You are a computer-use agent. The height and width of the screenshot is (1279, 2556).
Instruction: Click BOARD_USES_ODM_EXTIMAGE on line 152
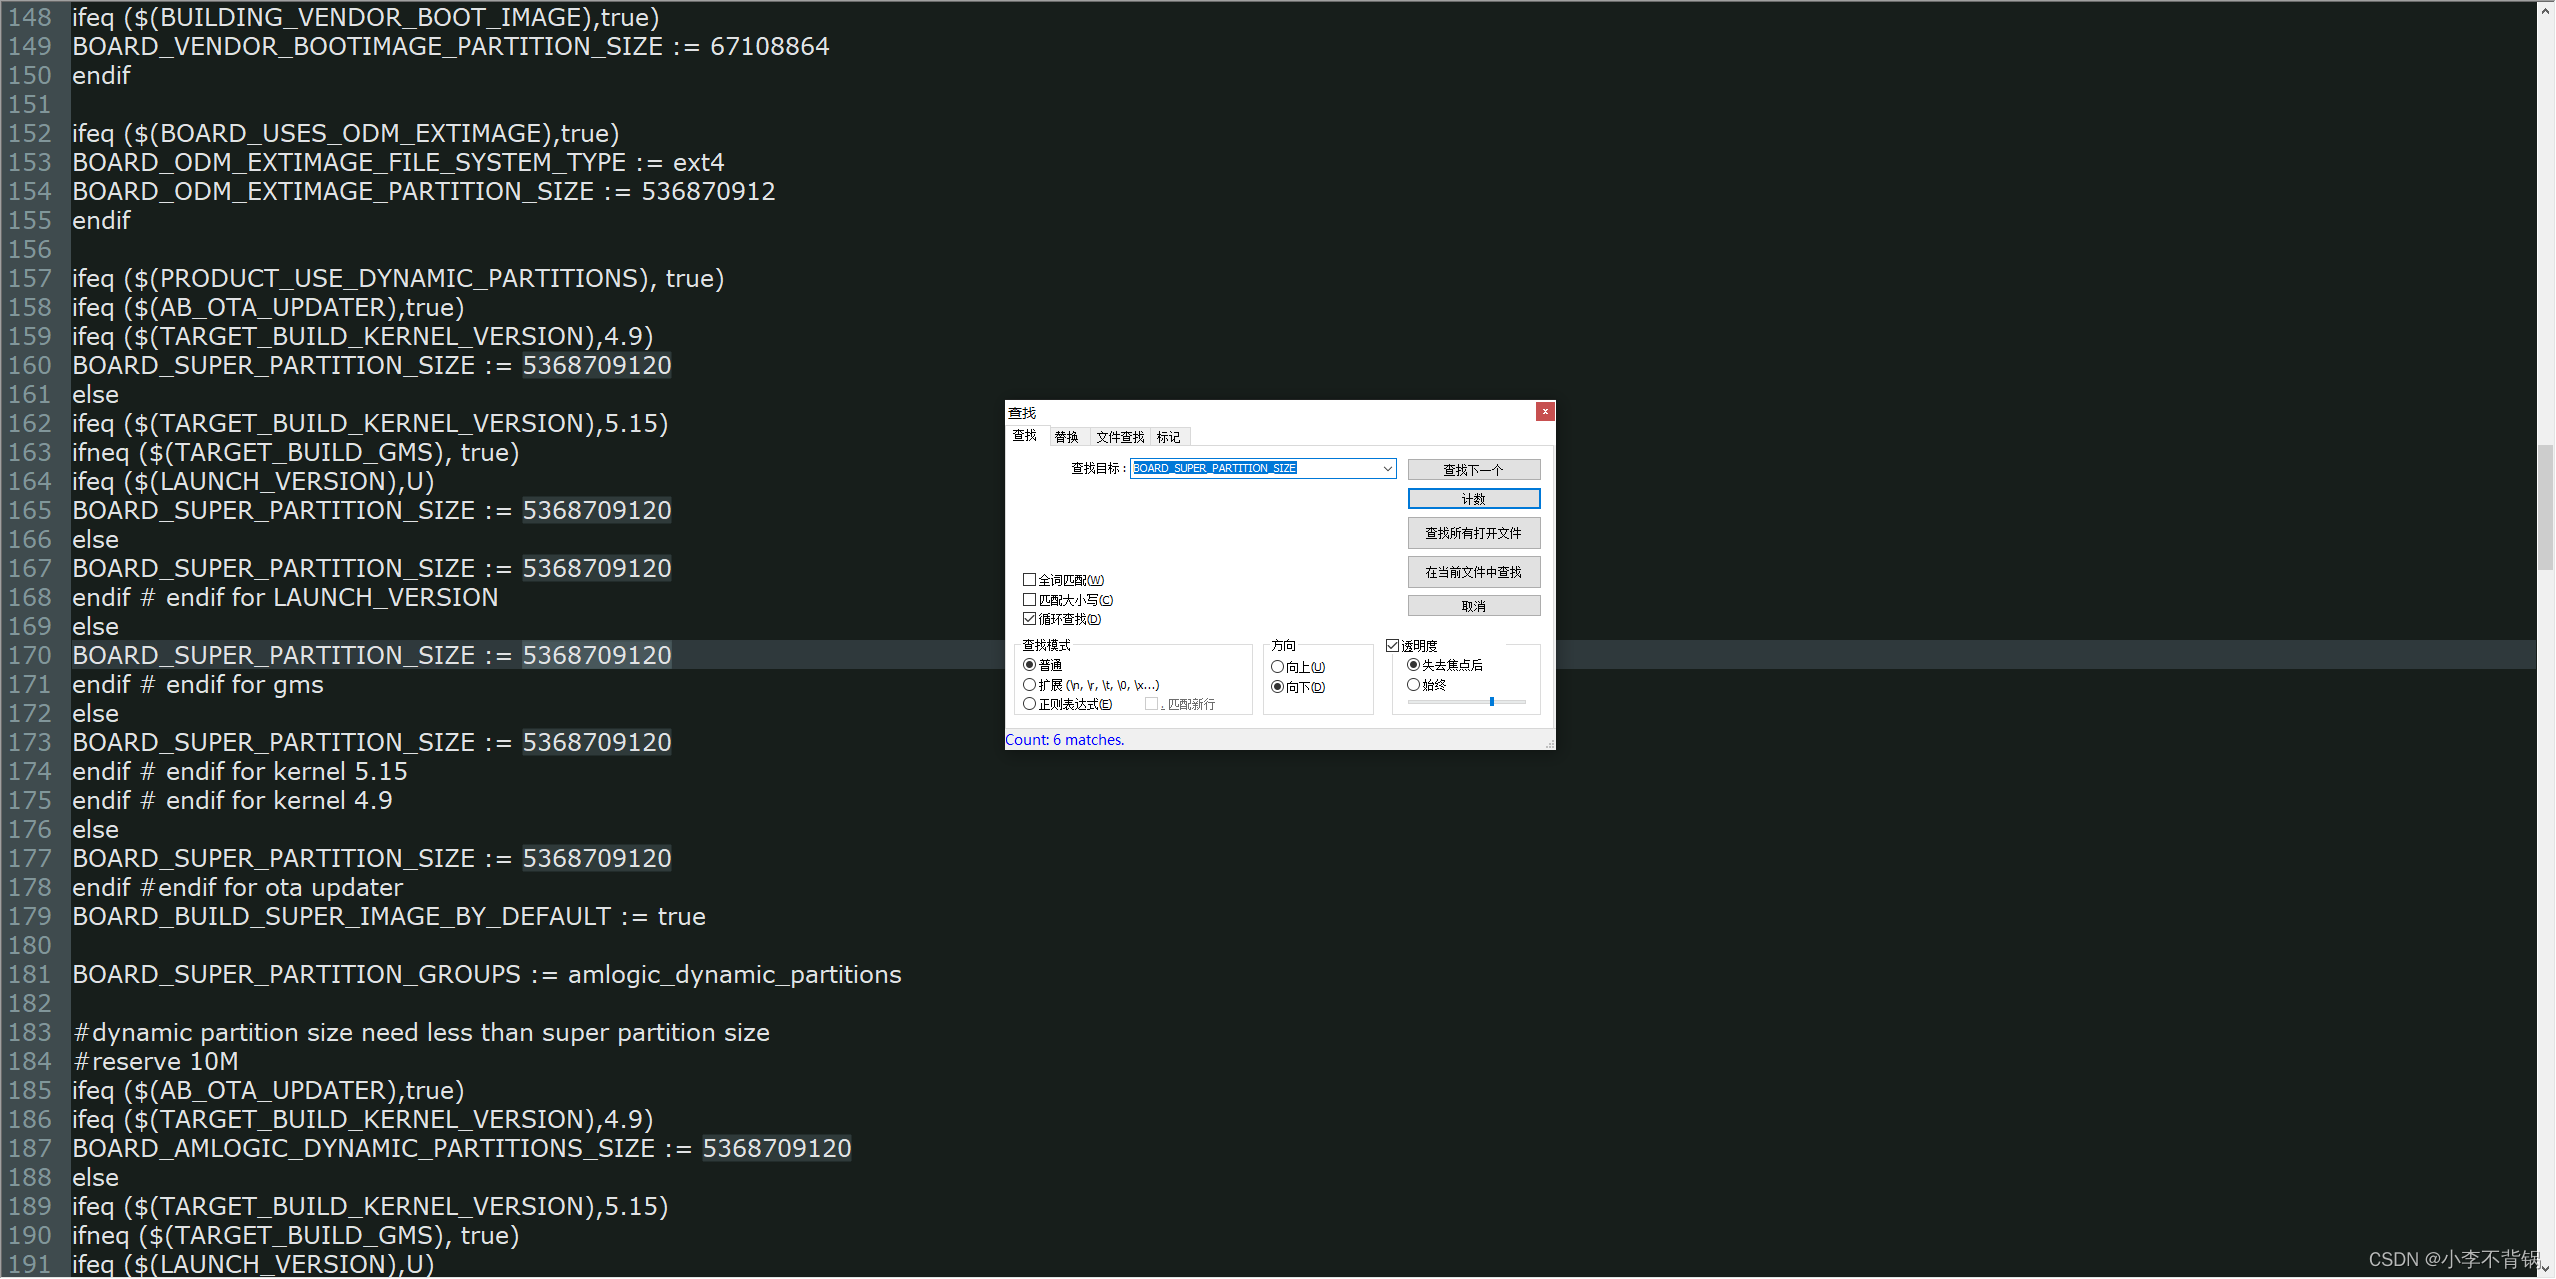pos(353,134)
